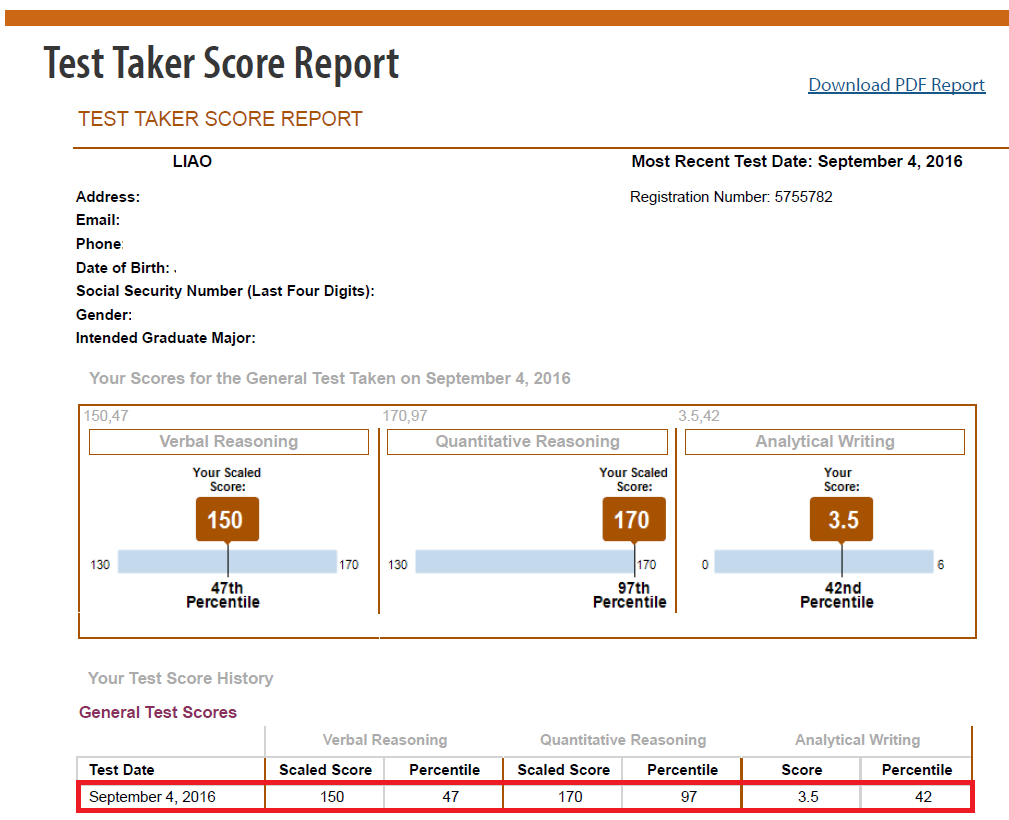Viewport: 1009px width, 820px height.
Task: Click Most Recent Test Date: September 4, 2016
Action: 797,162
